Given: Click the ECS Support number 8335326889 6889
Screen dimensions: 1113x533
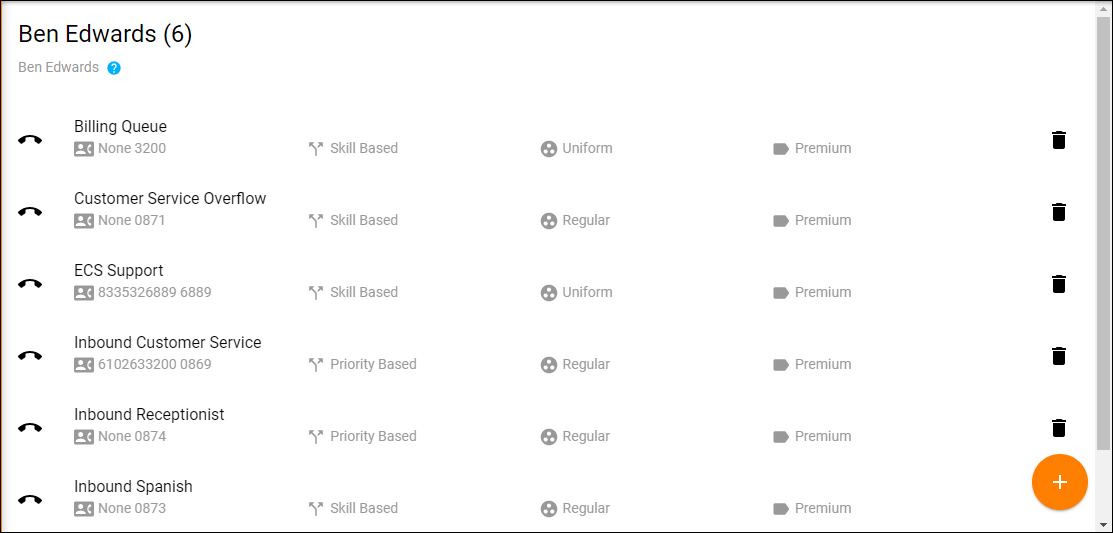Looking at the screenshot, I should (154, 293).
